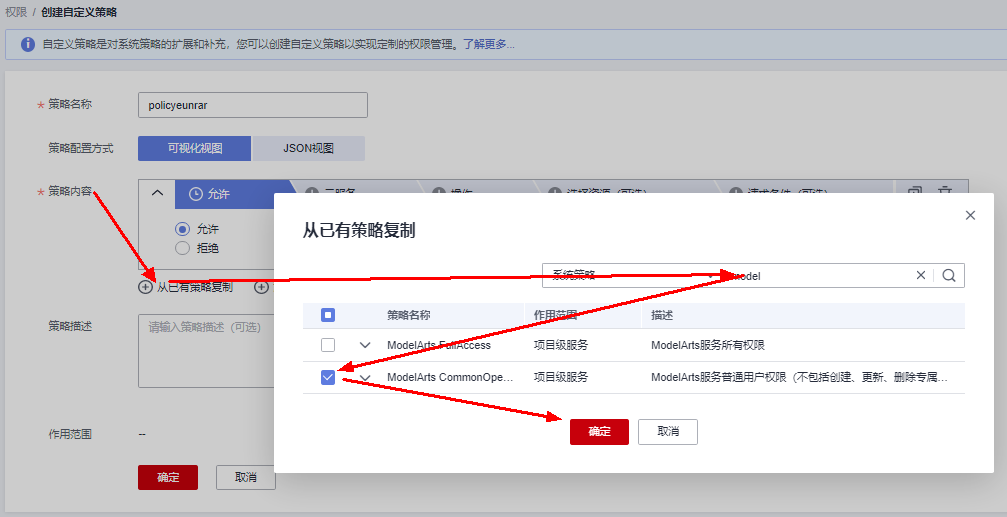The image size is (1007, 517).
Task: Expand the ModelArts FullAccess row
Action: (365, 345)
